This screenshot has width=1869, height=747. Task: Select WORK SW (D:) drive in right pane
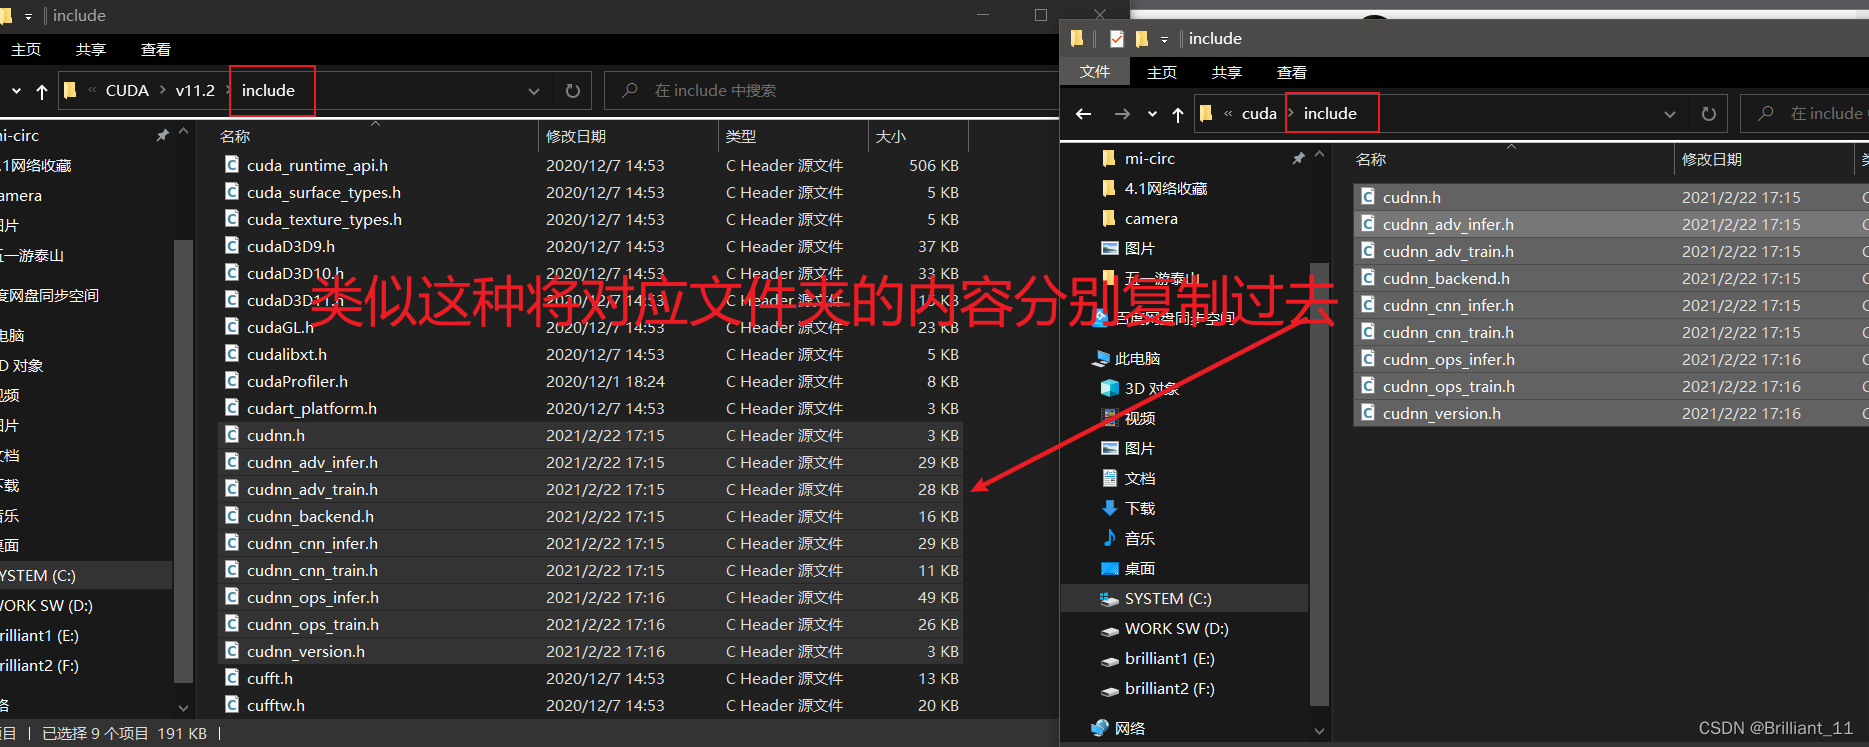coord(1176,628)
